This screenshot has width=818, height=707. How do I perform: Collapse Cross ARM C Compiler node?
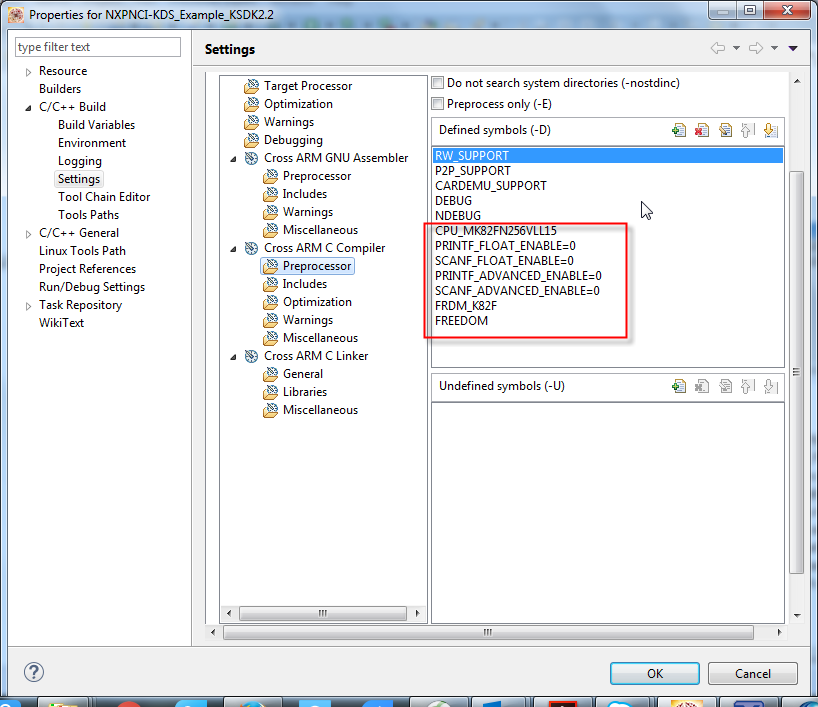coord(233,249)
